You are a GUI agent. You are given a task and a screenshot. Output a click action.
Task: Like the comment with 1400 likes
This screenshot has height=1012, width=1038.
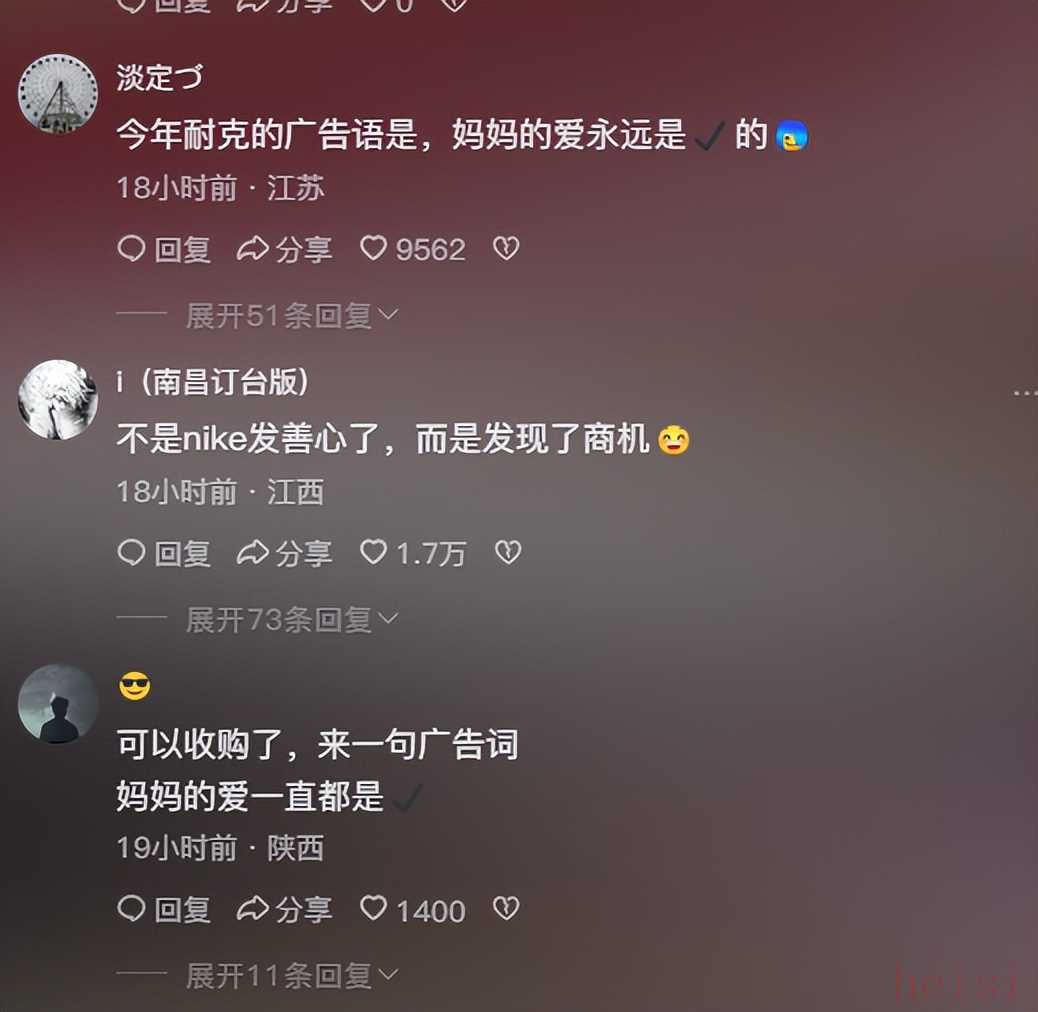[412, 910]
